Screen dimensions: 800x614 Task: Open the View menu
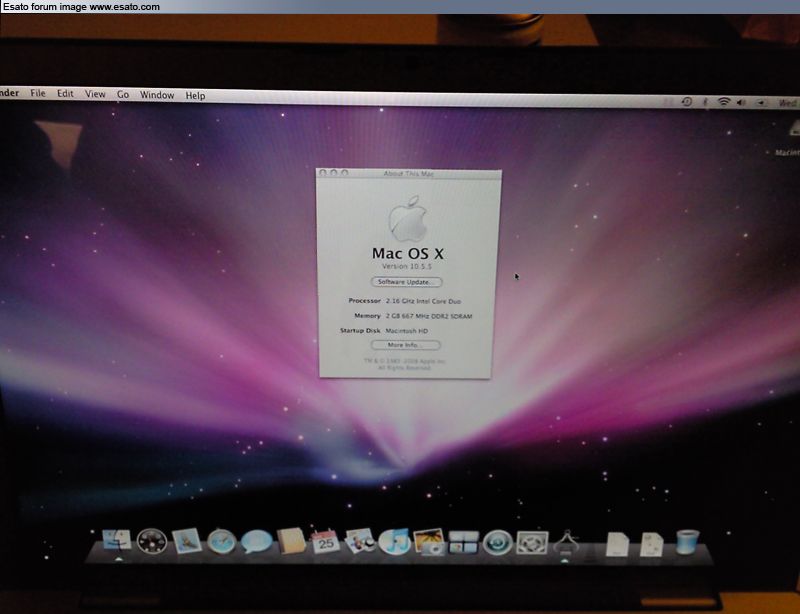[95, 94]
